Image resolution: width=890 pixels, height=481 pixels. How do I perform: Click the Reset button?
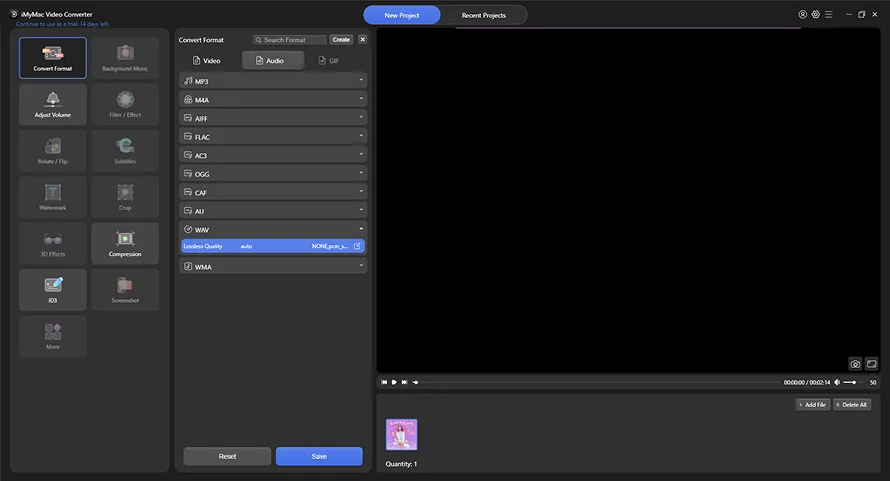(227, 456)
